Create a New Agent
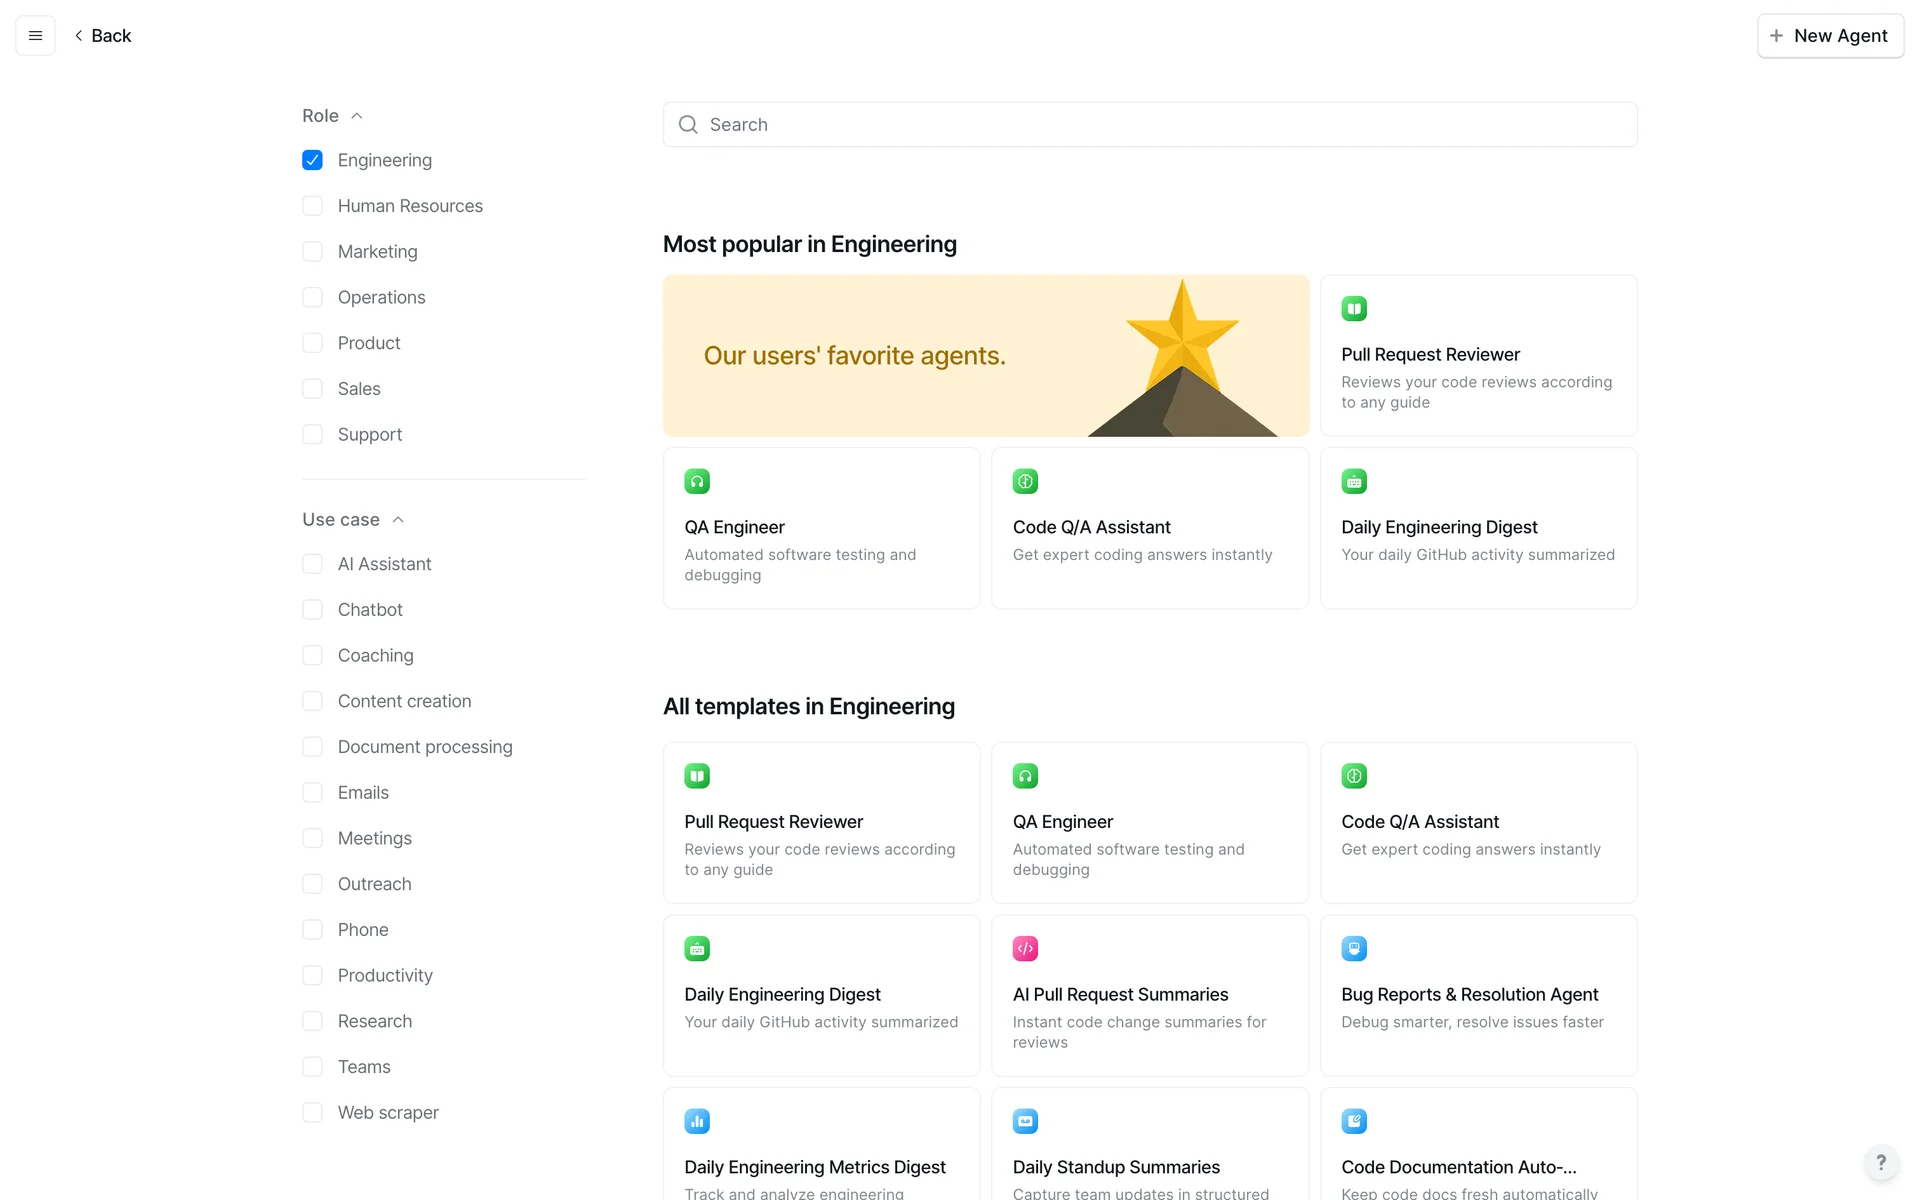This screenshot has height=1200, width=1920. click(1830, 36)
